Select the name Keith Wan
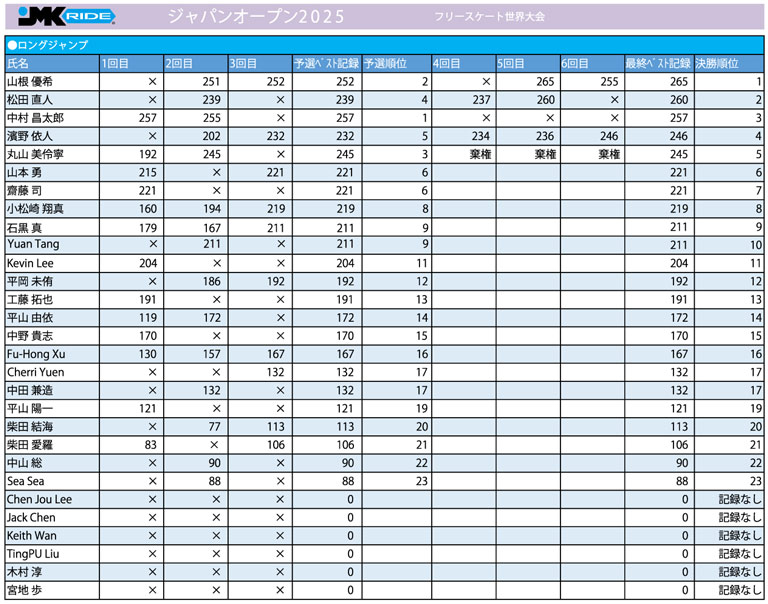The height and width of the screenshot is (604, 768). pos(31,535)
